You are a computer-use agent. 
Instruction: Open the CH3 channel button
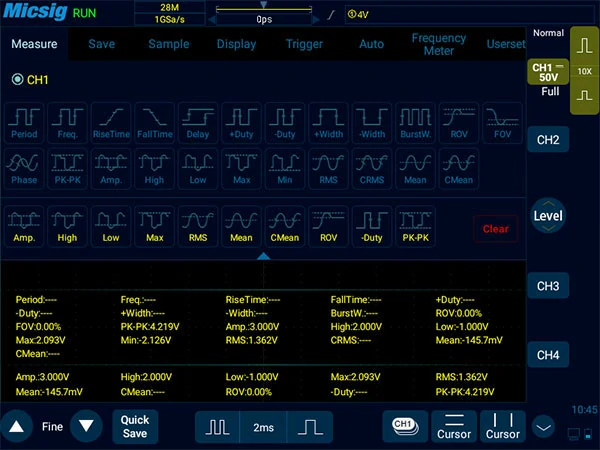click(x=548, y=286)
